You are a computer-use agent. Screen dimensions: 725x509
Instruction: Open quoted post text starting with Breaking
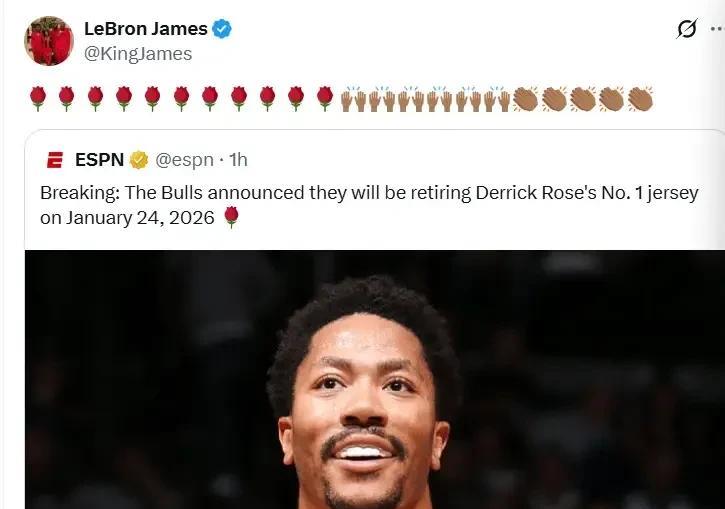point(369,205)
